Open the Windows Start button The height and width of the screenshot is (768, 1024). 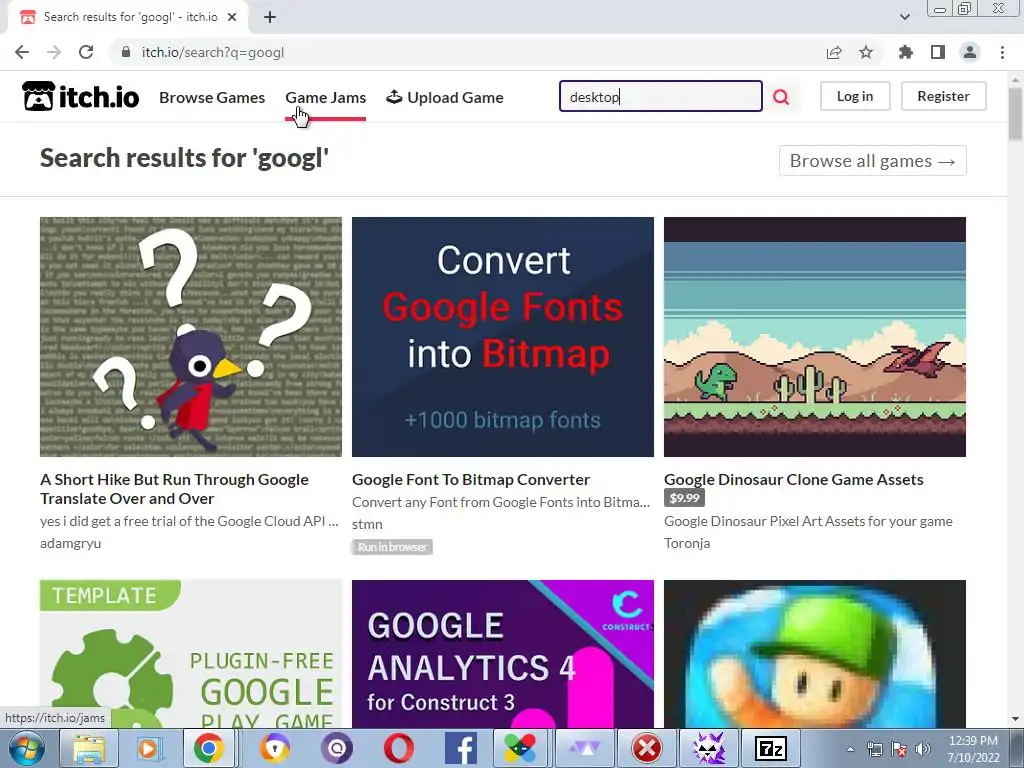click(x=25, y=748)
